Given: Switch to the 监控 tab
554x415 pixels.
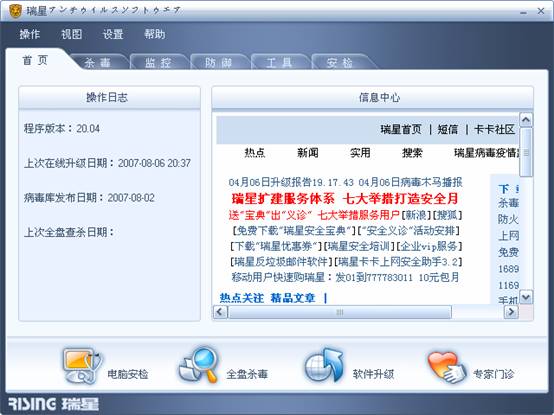Looking at the screenshot, I should pyautogui.click(x=158, y=63).
